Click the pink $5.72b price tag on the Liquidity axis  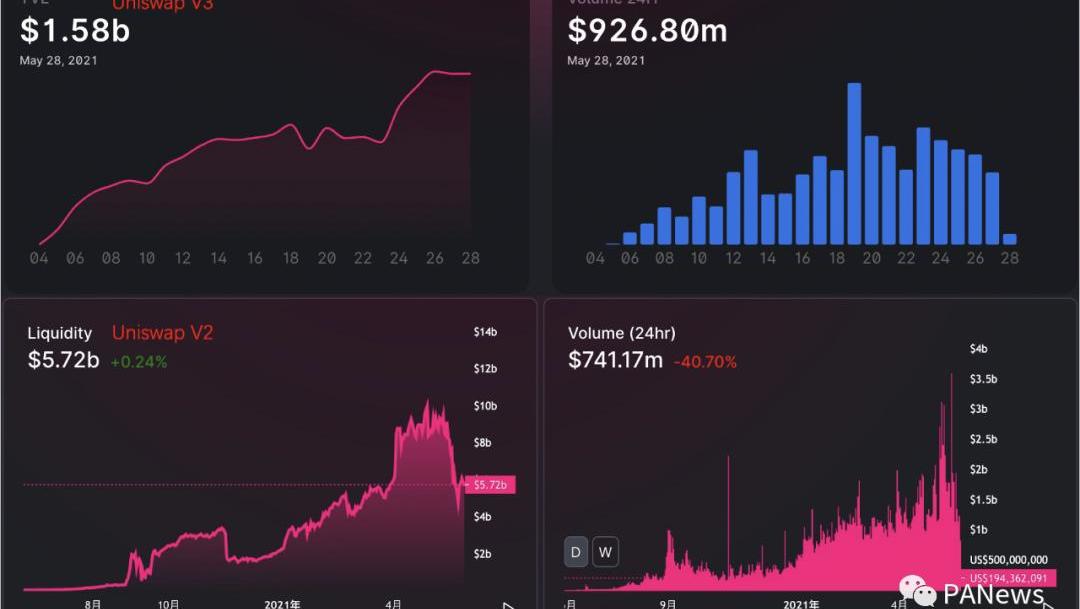[490, 485]
